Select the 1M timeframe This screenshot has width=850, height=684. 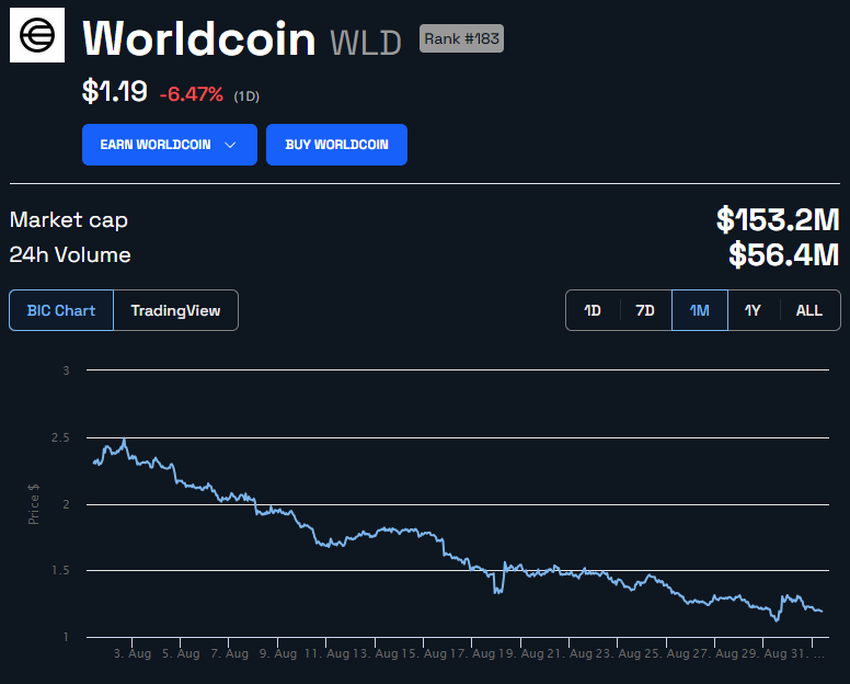click(699, 310)
